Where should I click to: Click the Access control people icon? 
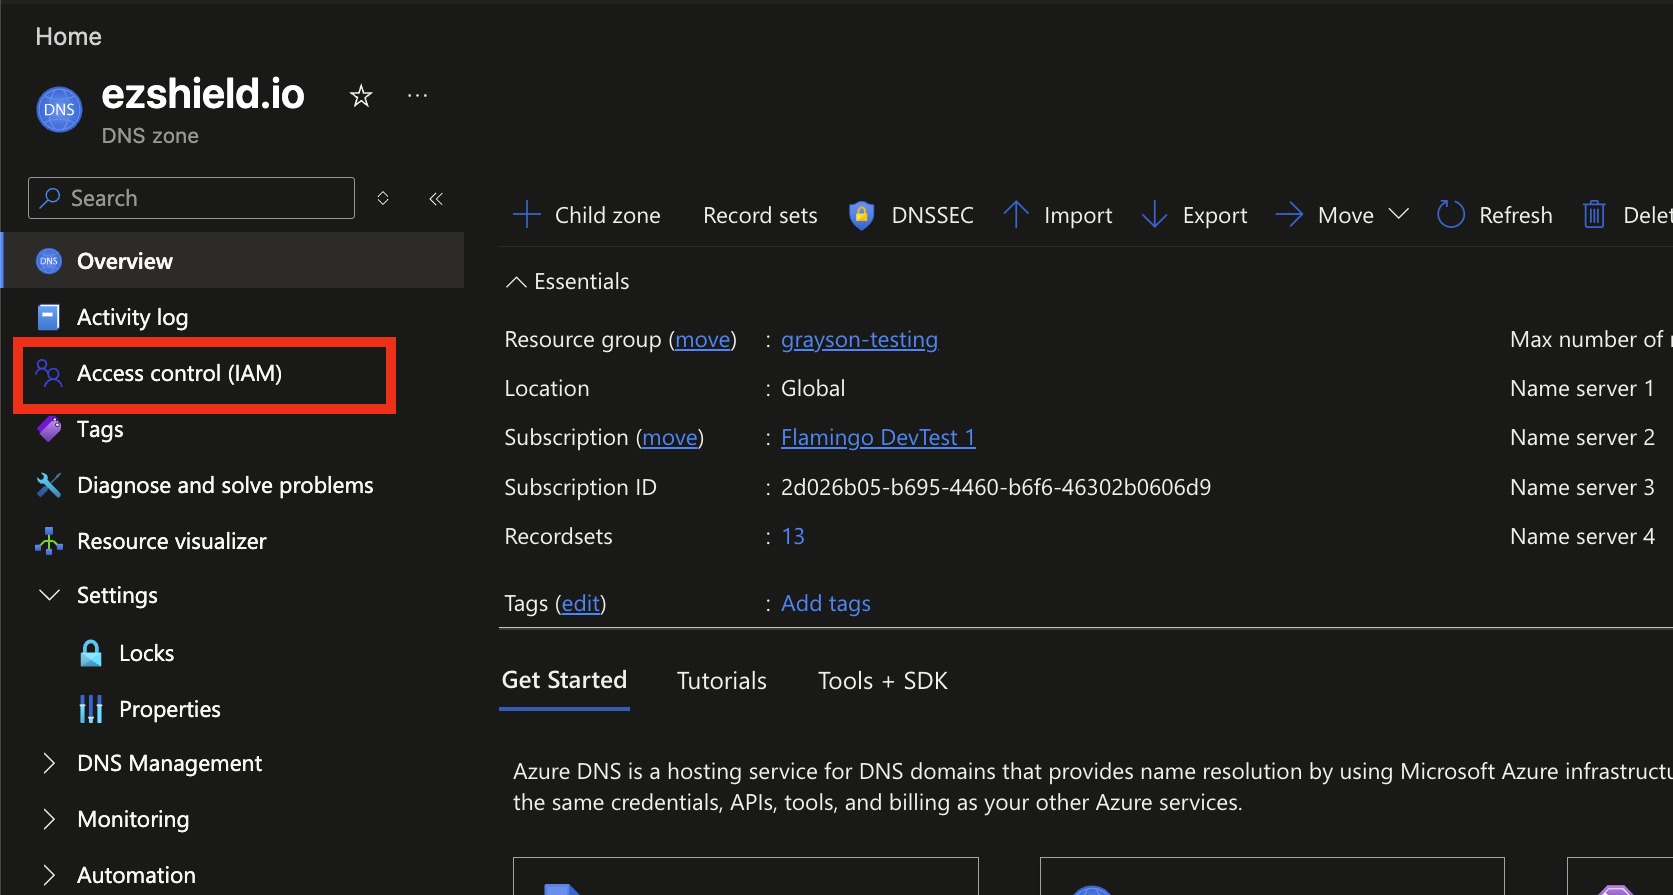(49, 373)
